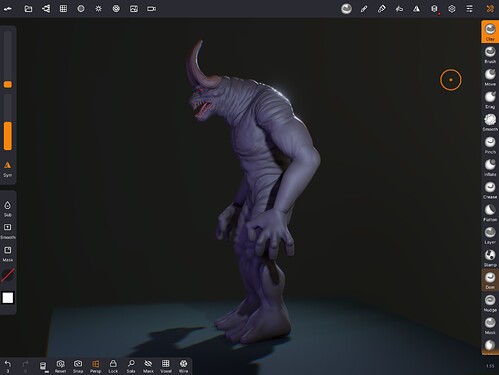Screen dimensions: 499x375
Task: Open the camera settings menu
Action: pos(151,9)
